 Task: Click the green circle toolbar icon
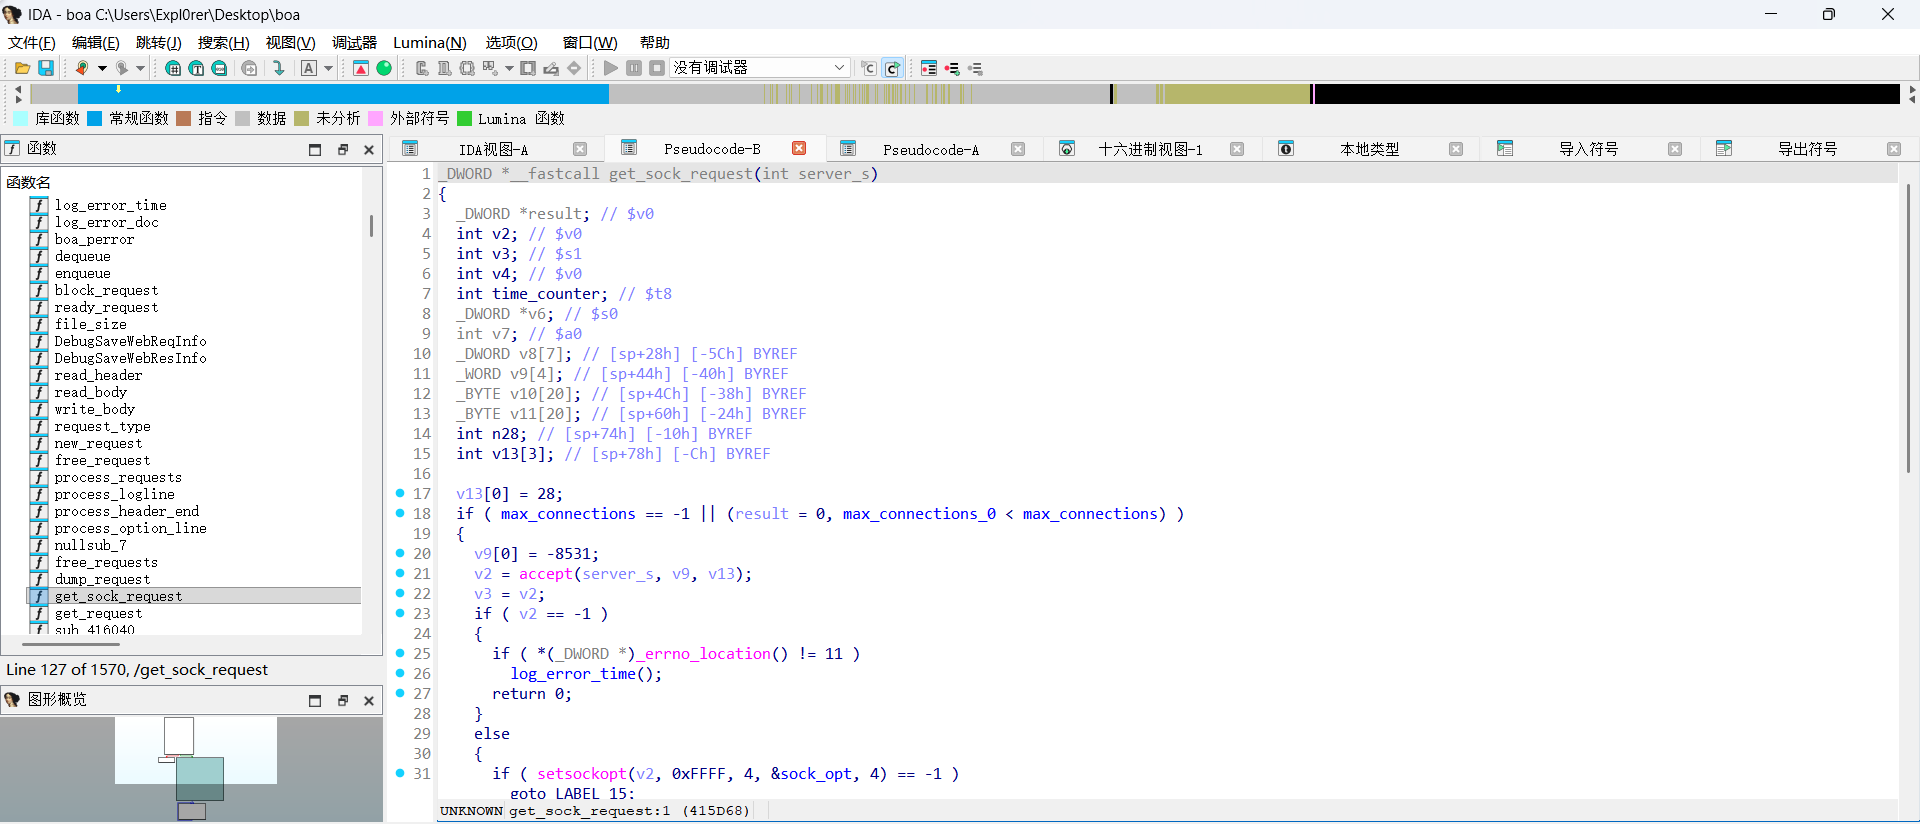point(384,68)
